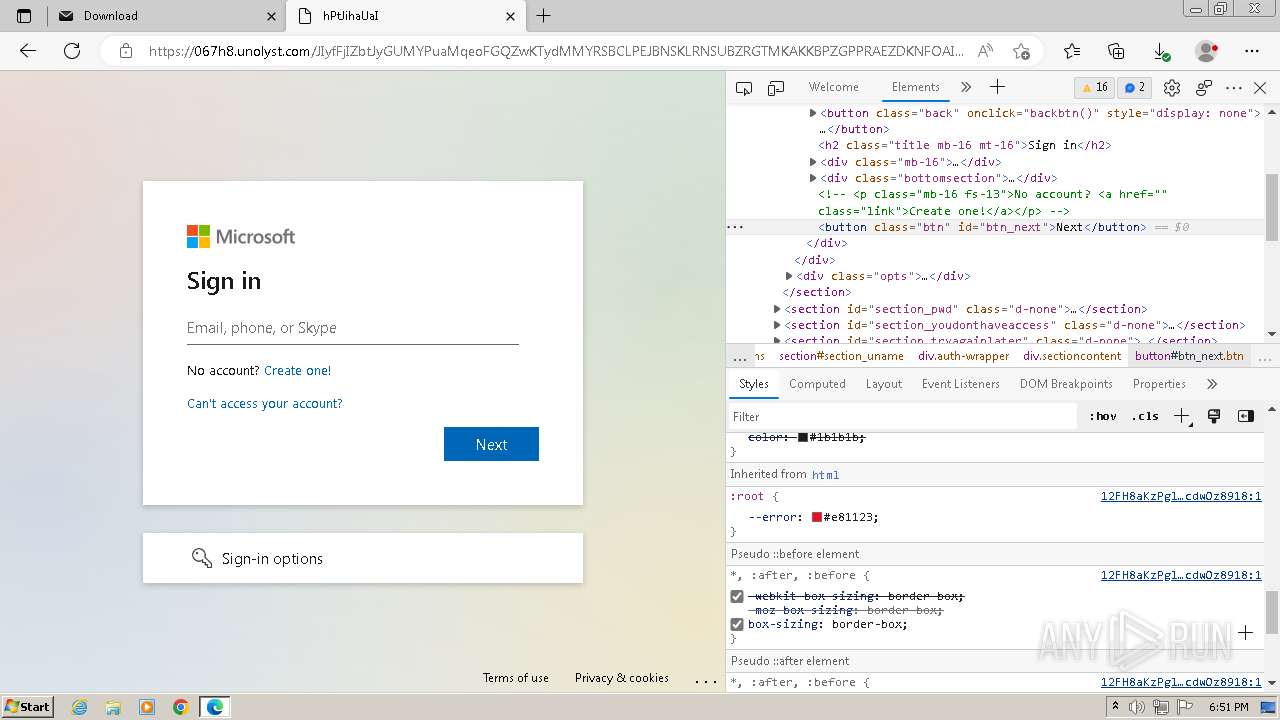Open :root rule stylesheet source link

1181,496
